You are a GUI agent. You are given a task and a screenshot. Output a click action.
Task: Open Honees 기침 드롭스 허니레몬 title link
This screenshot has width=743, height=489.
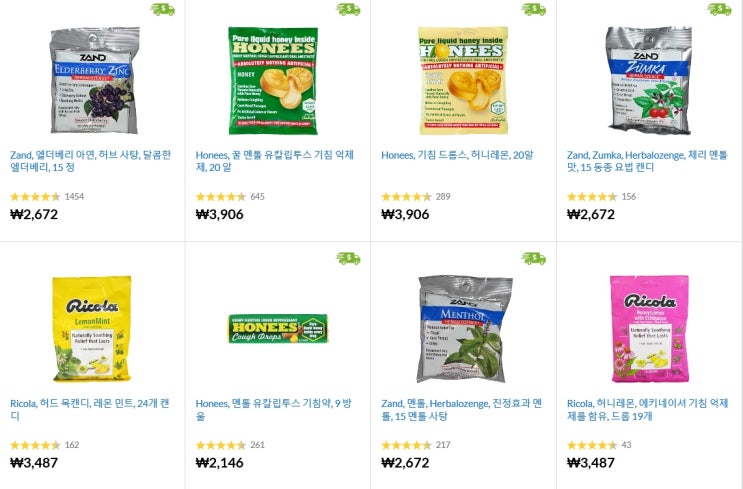(x=457, y=155)
